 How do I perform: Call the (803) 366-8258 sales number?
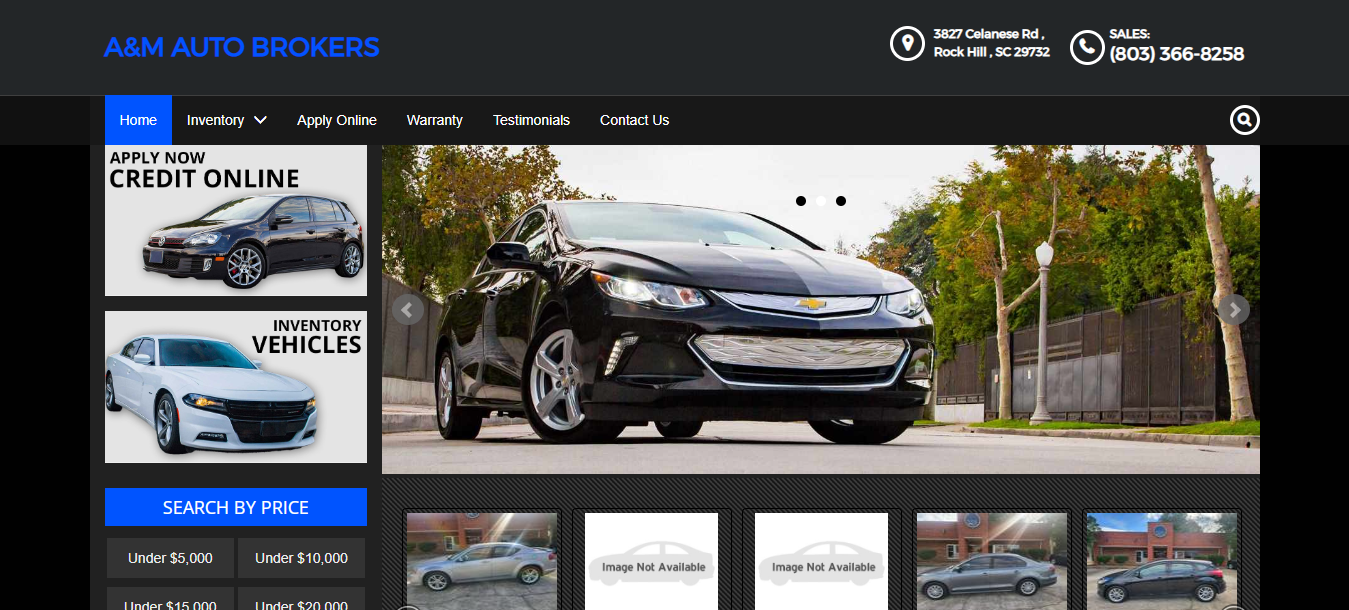(1176, 54)
